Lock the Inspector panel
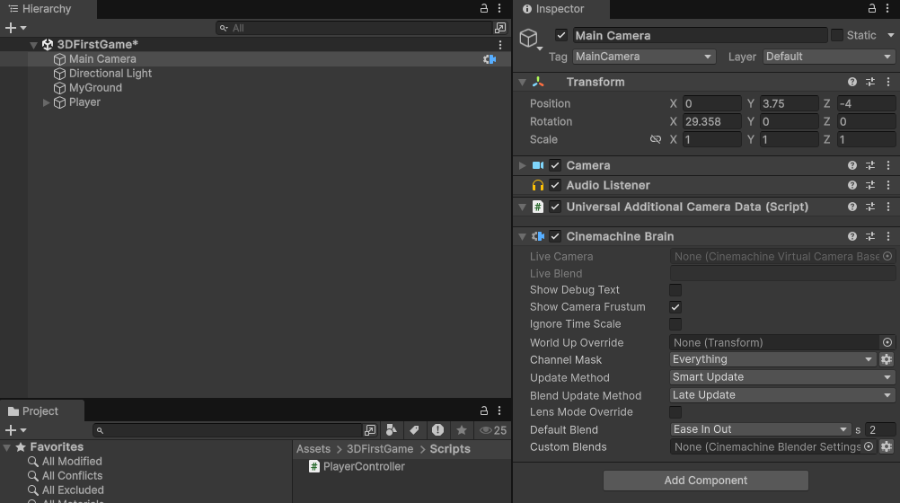The image size is (900, 503). (872, 9)
